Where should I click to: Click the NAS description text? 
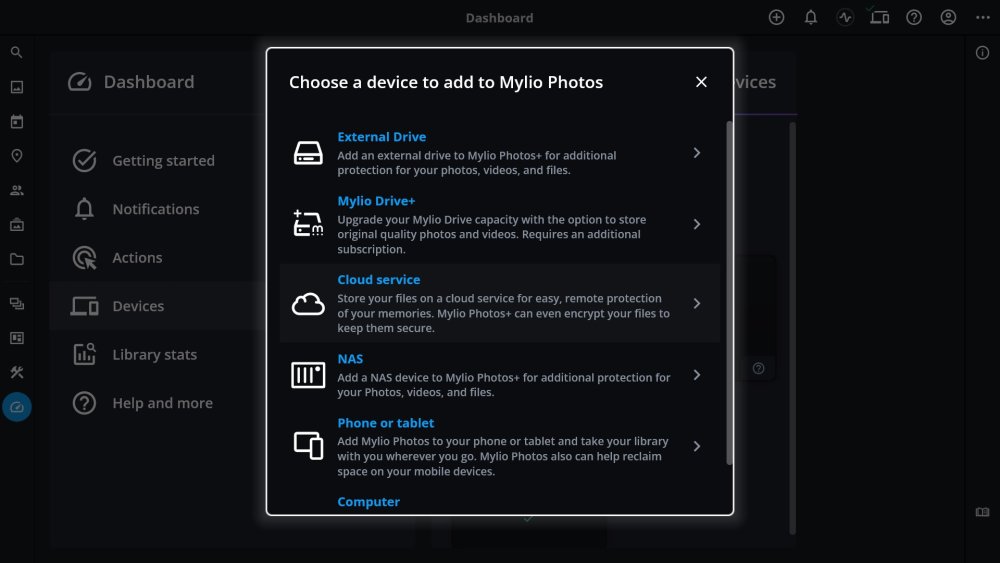(504, 384)
